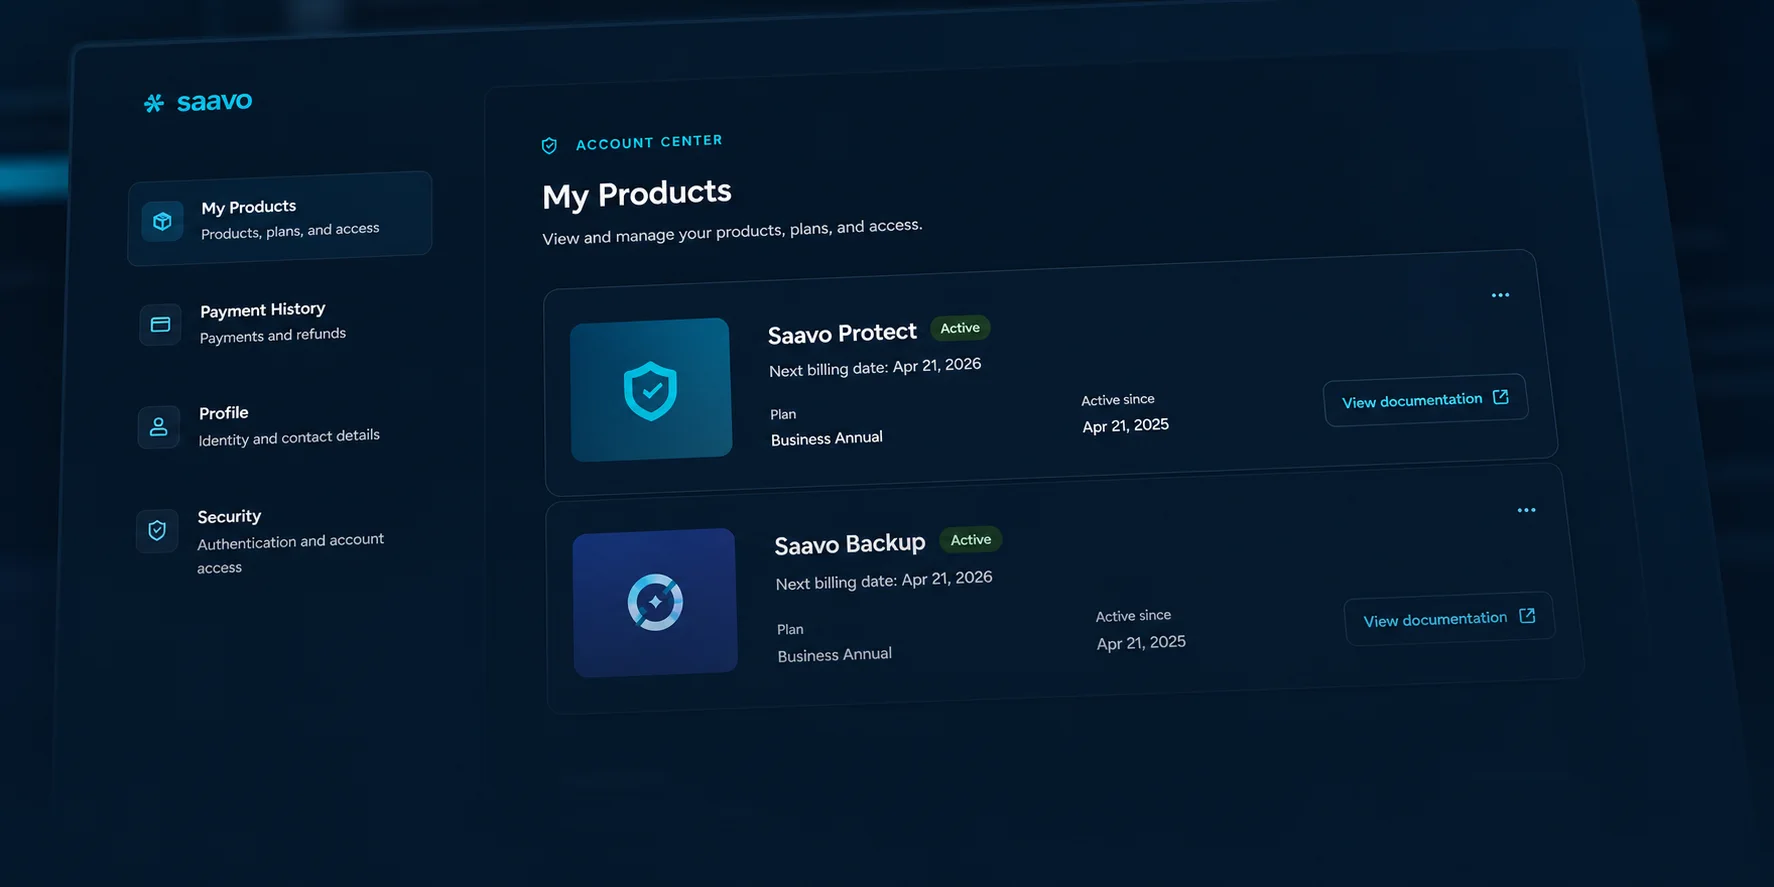Viewport: 1774px width, 887px height.
Task: Click the My Products cube icon
Action: click(162, 221)
